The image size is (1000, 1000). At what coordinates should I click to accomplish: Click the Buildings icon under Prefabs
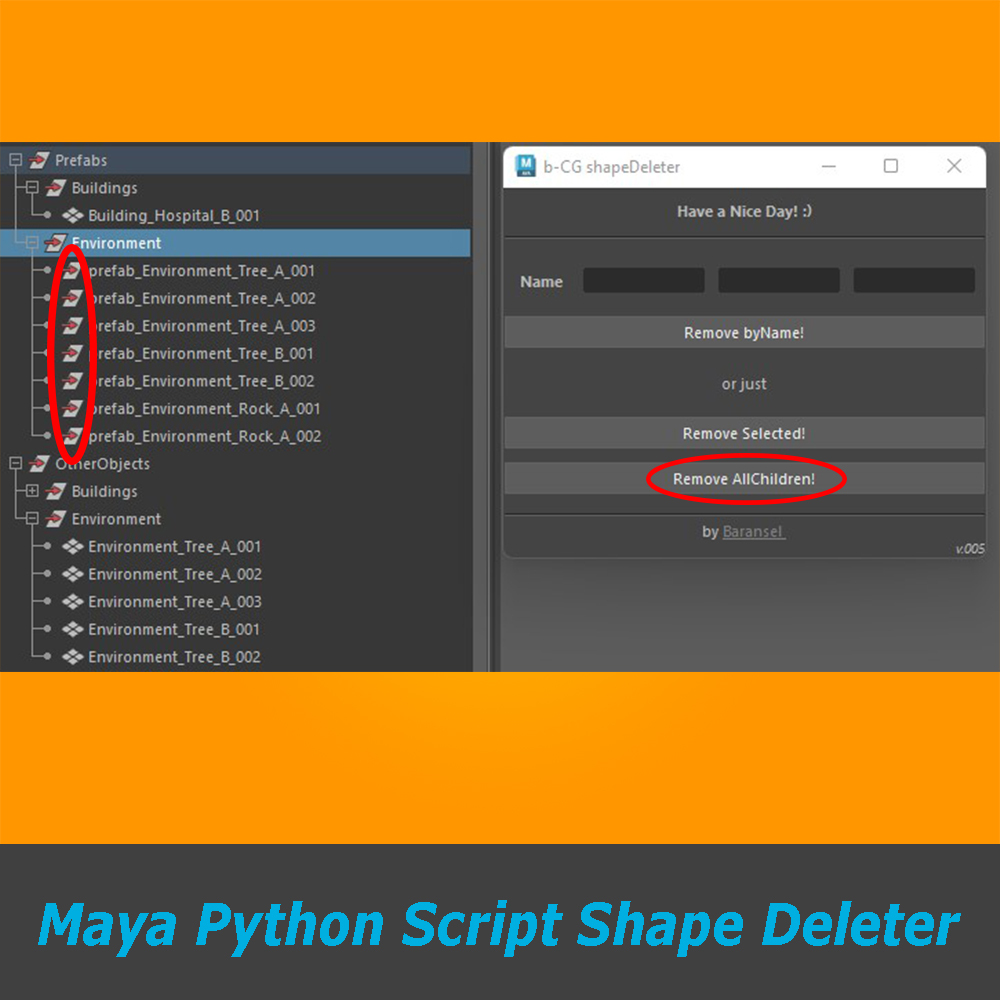pyautogui.click(x=55, y=188)
